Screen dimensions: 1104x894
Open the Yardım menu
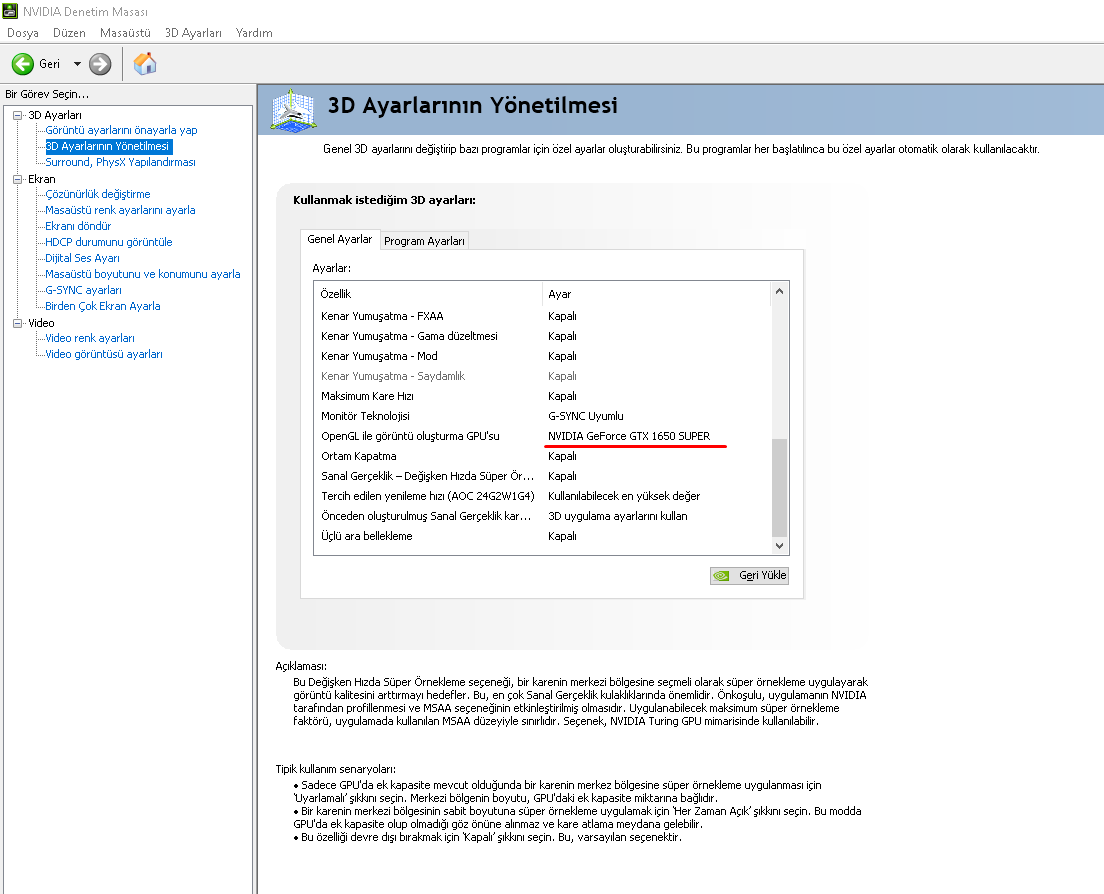click(x=254, y=33)
